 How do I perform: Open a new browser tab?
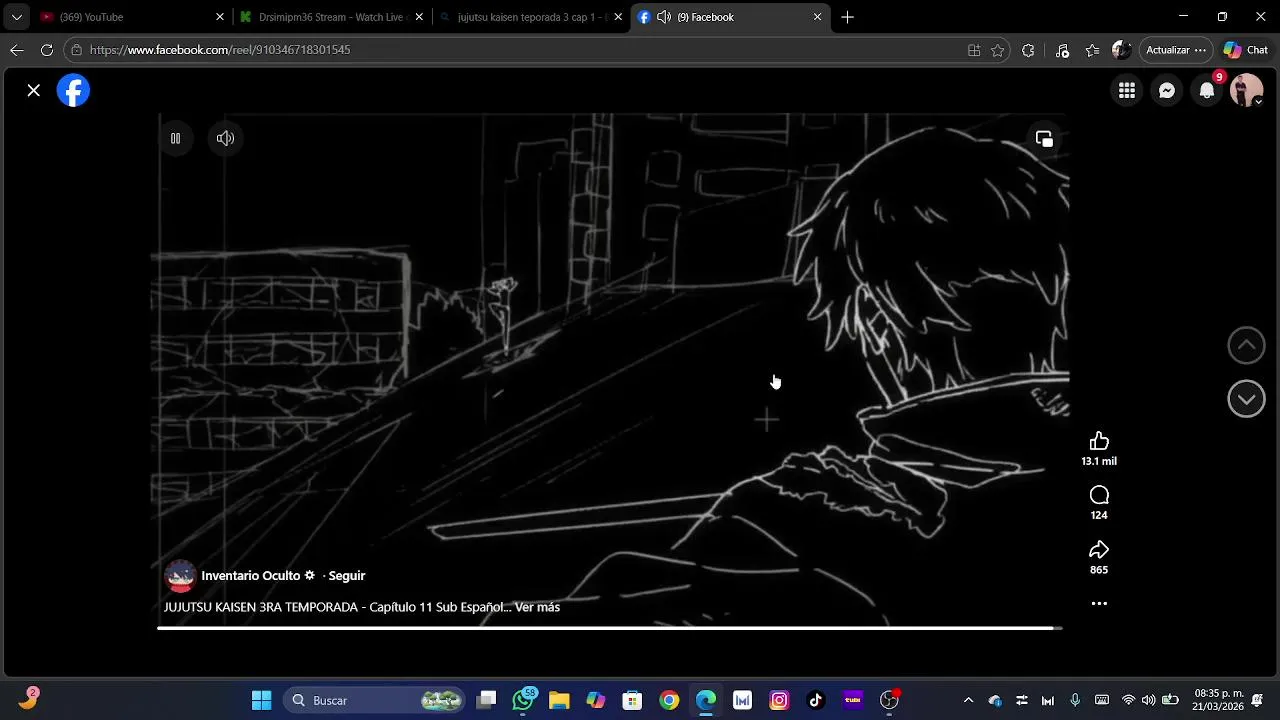[x=847, y=17]
